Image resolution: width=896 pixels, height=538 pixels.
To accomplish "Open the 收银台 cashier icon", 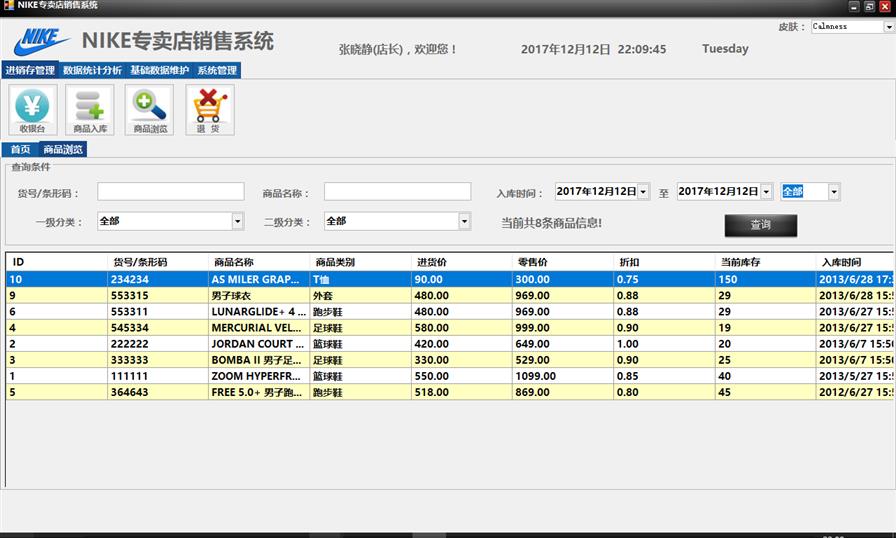I will 33,110.
